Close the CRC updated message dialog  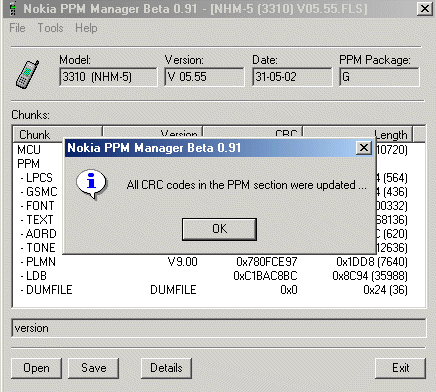point(364,147)
